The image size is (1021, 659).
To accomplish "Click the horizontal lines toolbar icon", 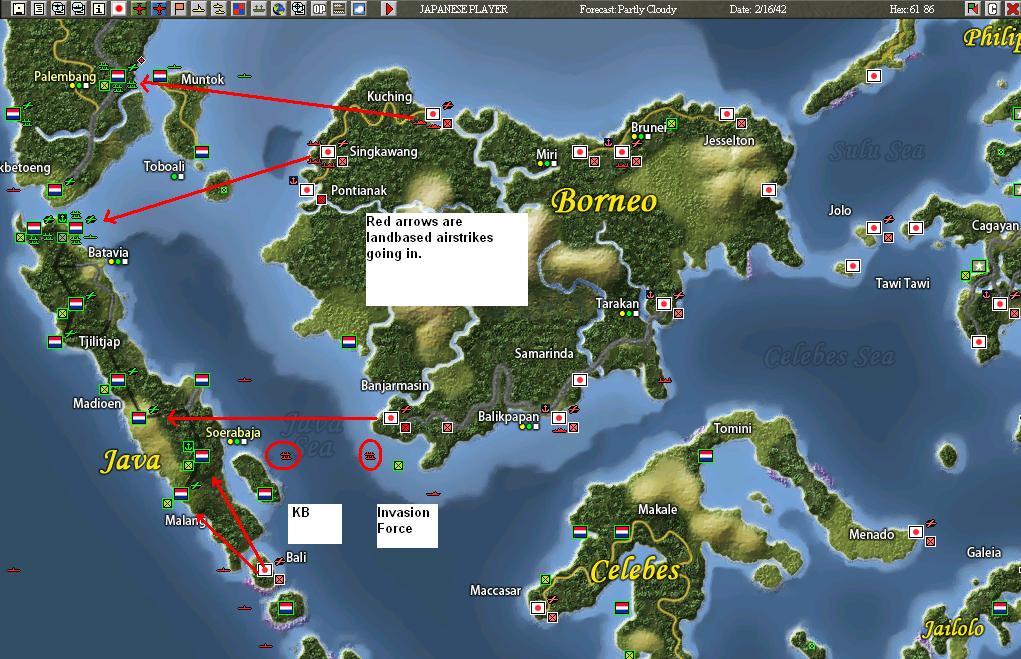I will [339, 8].
